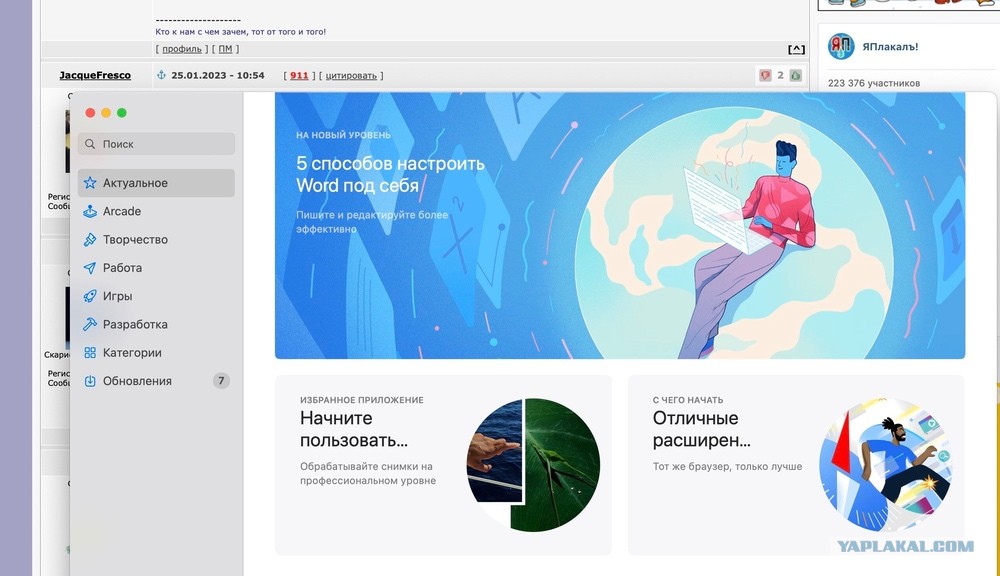Close the App Store window
Viewport: 1000px width, 576px height.
[x=91, y=113]
